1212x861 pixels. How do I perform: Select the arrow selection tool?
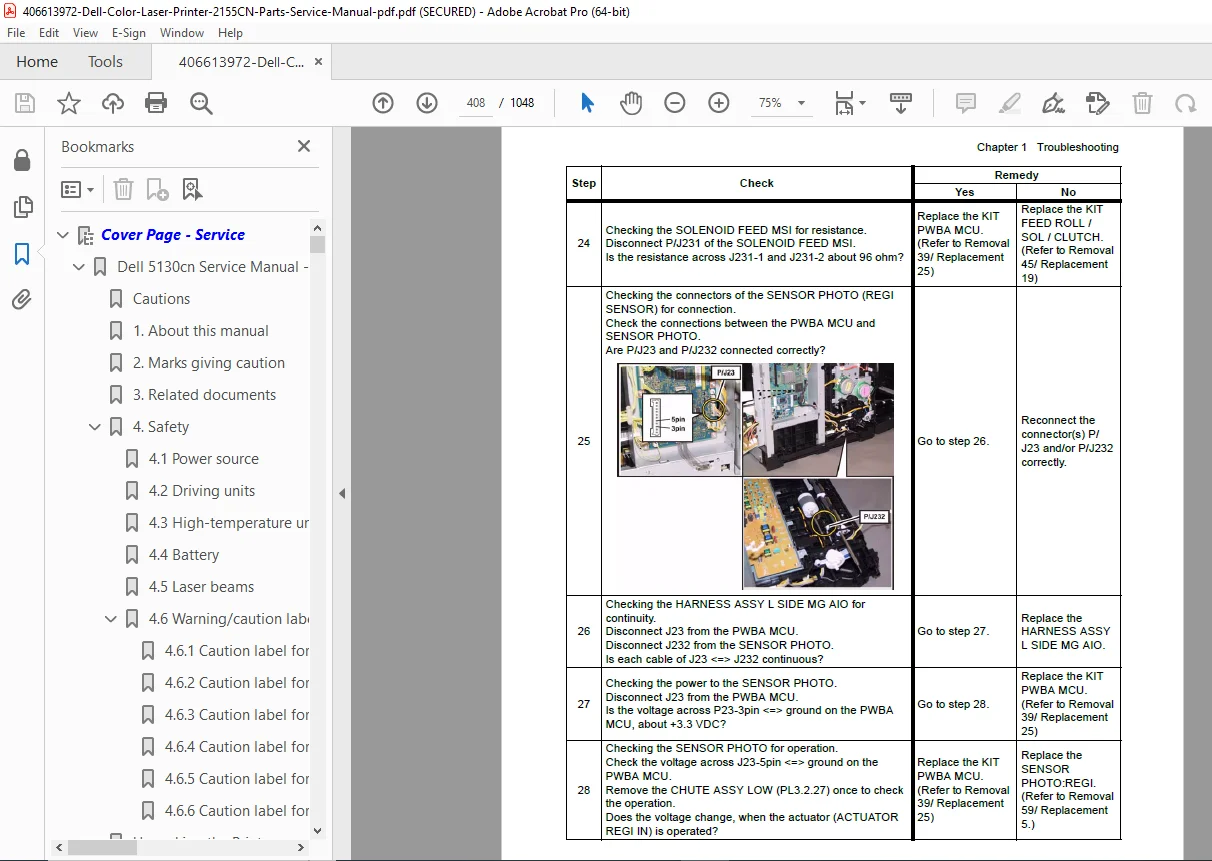tap(587, 103)
